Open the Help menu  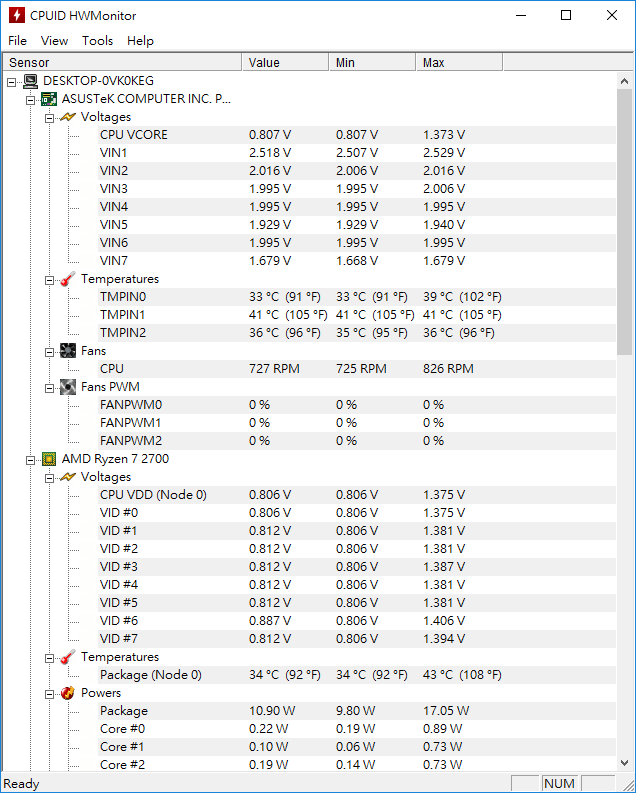[140, 40]
